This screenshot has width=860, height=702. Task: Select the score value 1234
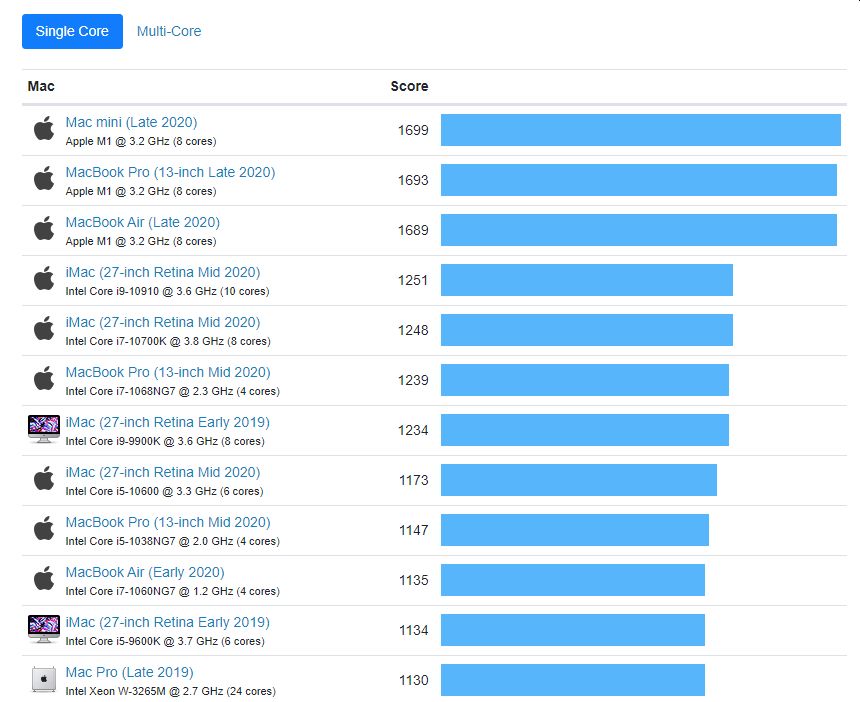click(x=413, y=430)
